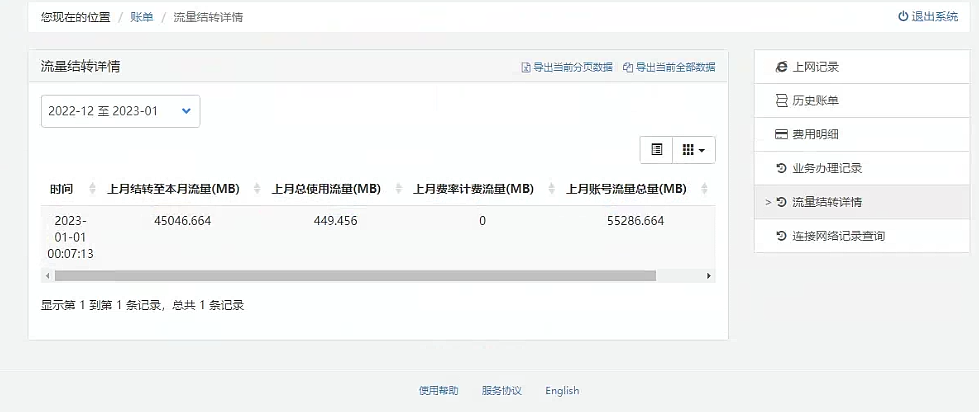Open 连接网络记录查询 in the sidebar menu
Image resolution: width=979 pixels, height=412 pixels.
pyautogui.click(x=862, y=236)
